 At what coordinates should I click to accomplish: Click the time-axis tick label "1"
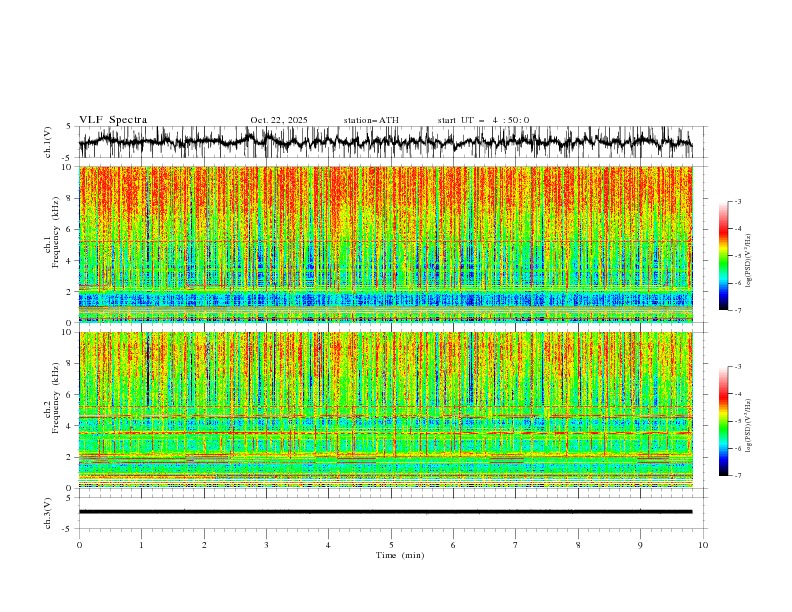141,545
